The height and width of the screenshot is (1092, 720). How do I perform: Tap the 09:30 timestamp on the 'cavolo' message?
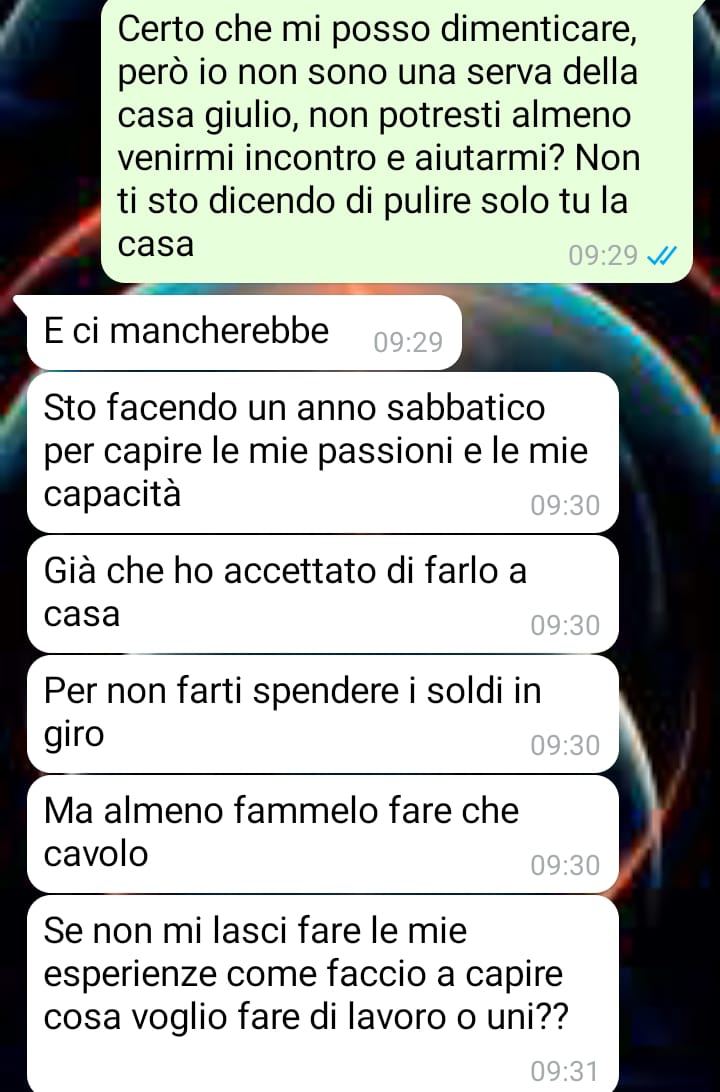(565, 865)
